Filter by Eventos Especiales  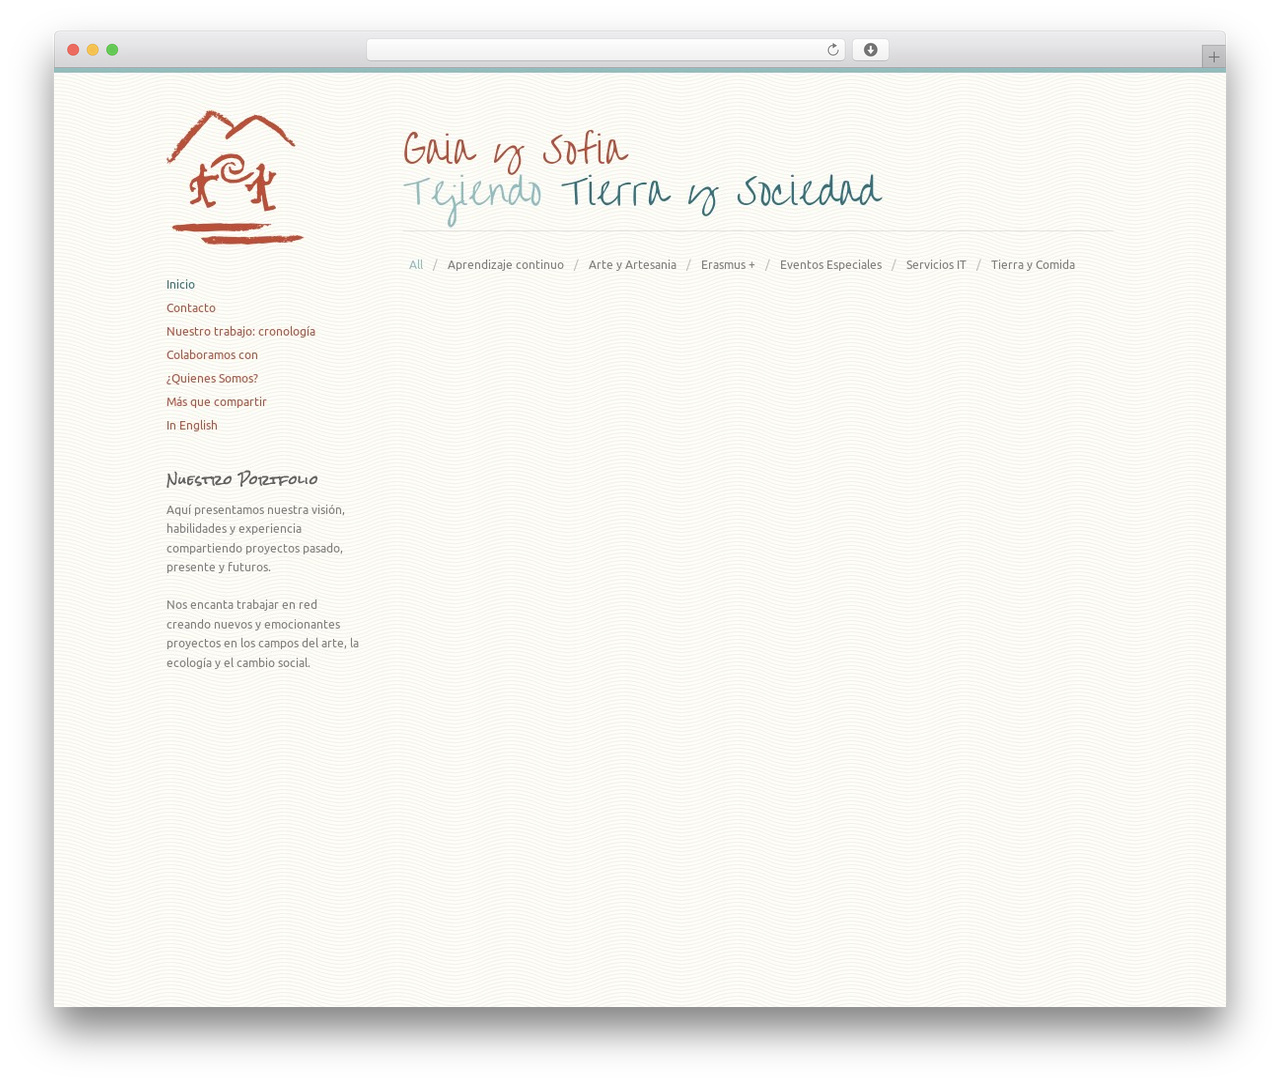click(830, 265)
